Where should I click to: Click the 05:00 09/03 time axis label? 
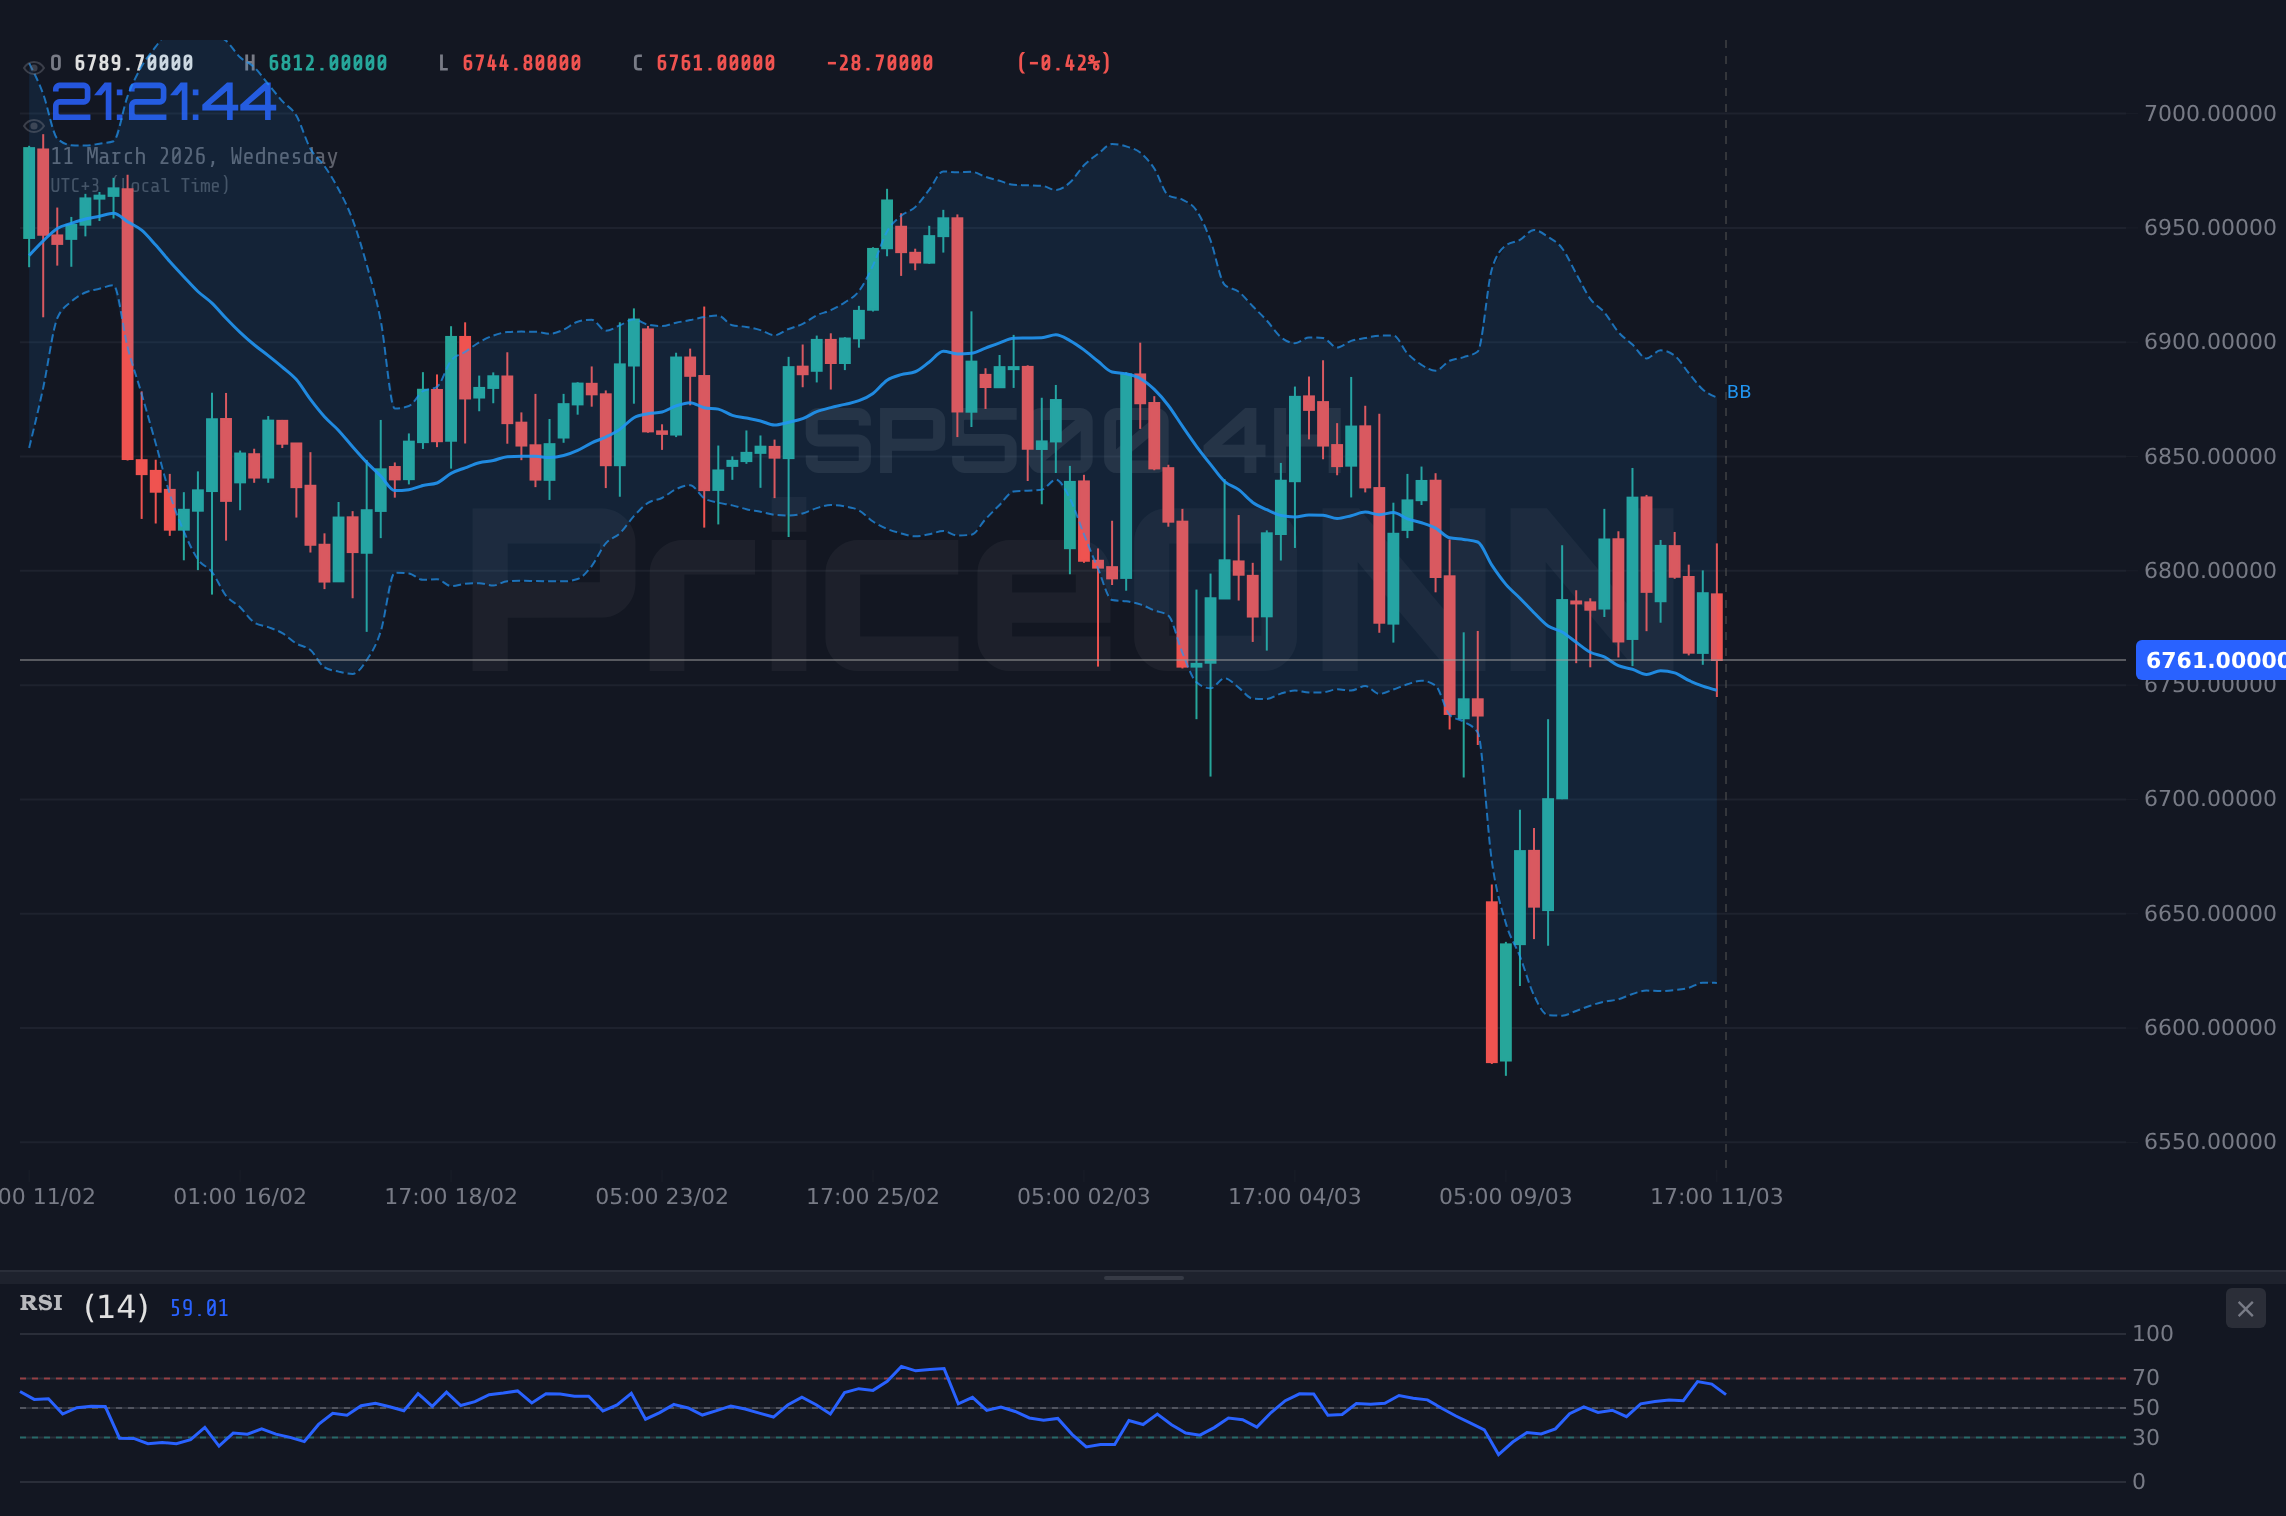pyautogui.click(x=1506, y=1196)
